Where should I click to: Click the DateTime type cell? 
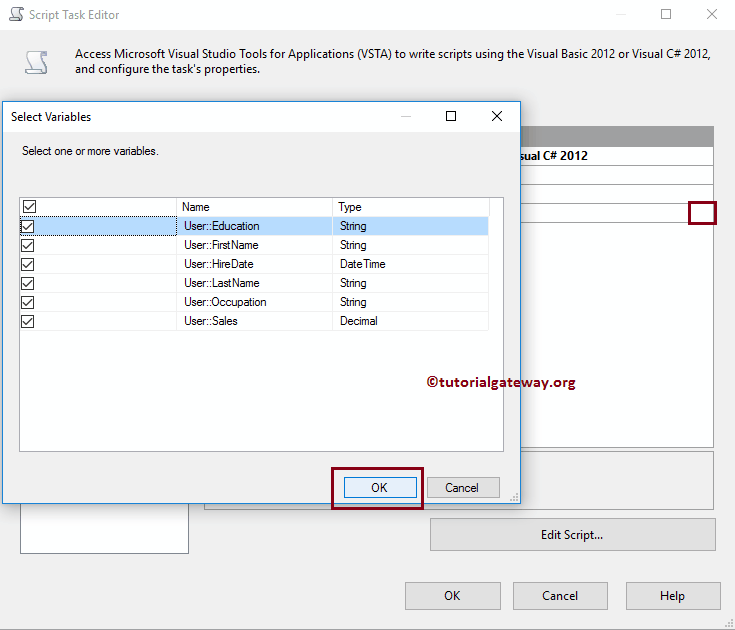click(x=411, y=264)
